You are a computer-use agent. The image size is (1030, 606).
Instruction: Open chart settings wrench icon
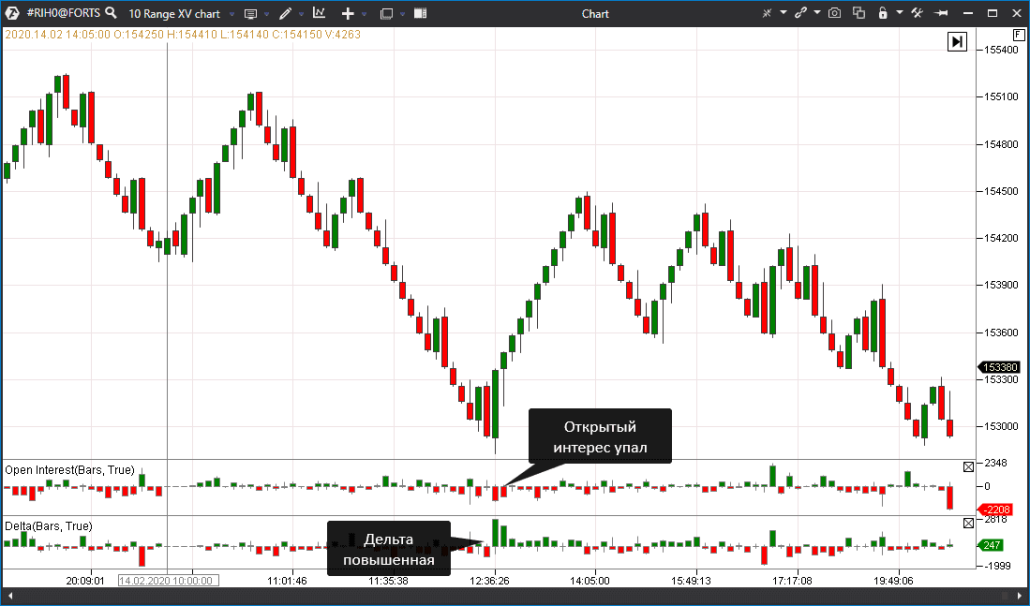click(916, 13)
